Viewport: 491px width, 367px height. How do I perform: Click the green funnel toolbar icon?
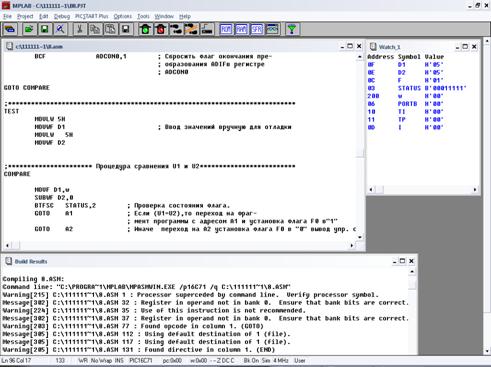[292, 29]
